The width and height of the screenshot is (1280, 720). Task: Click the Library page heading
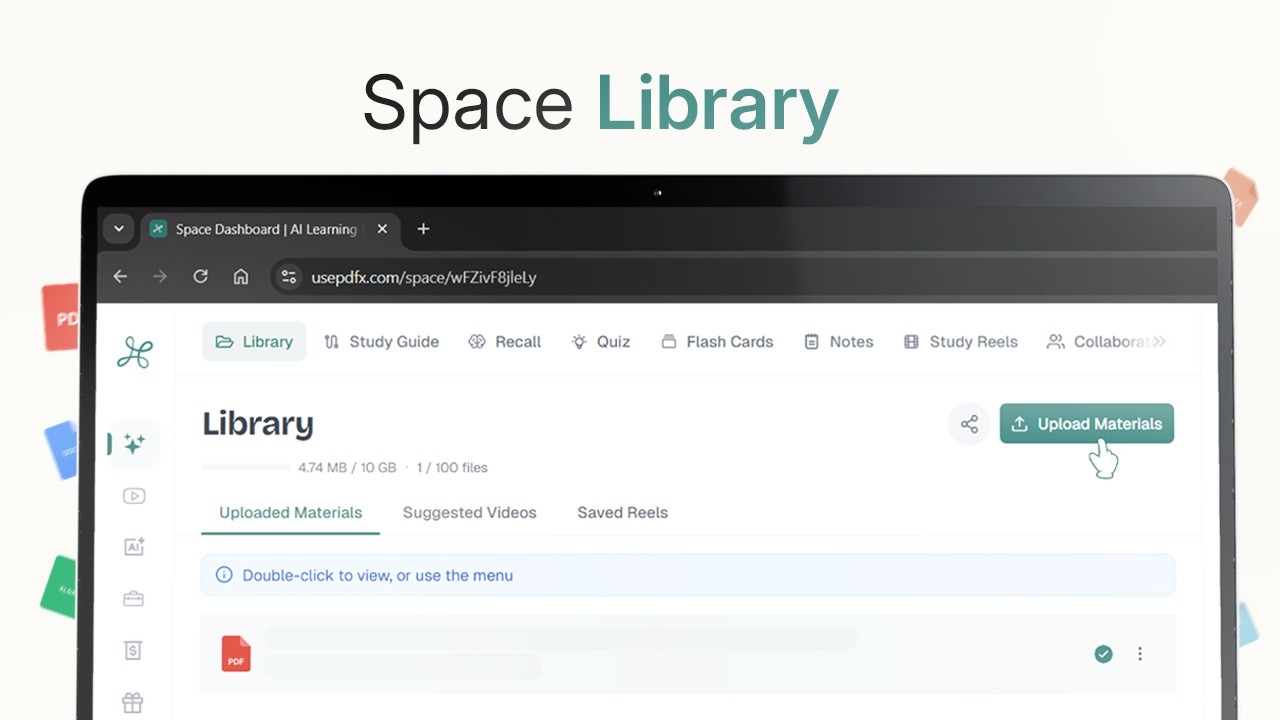258,424
